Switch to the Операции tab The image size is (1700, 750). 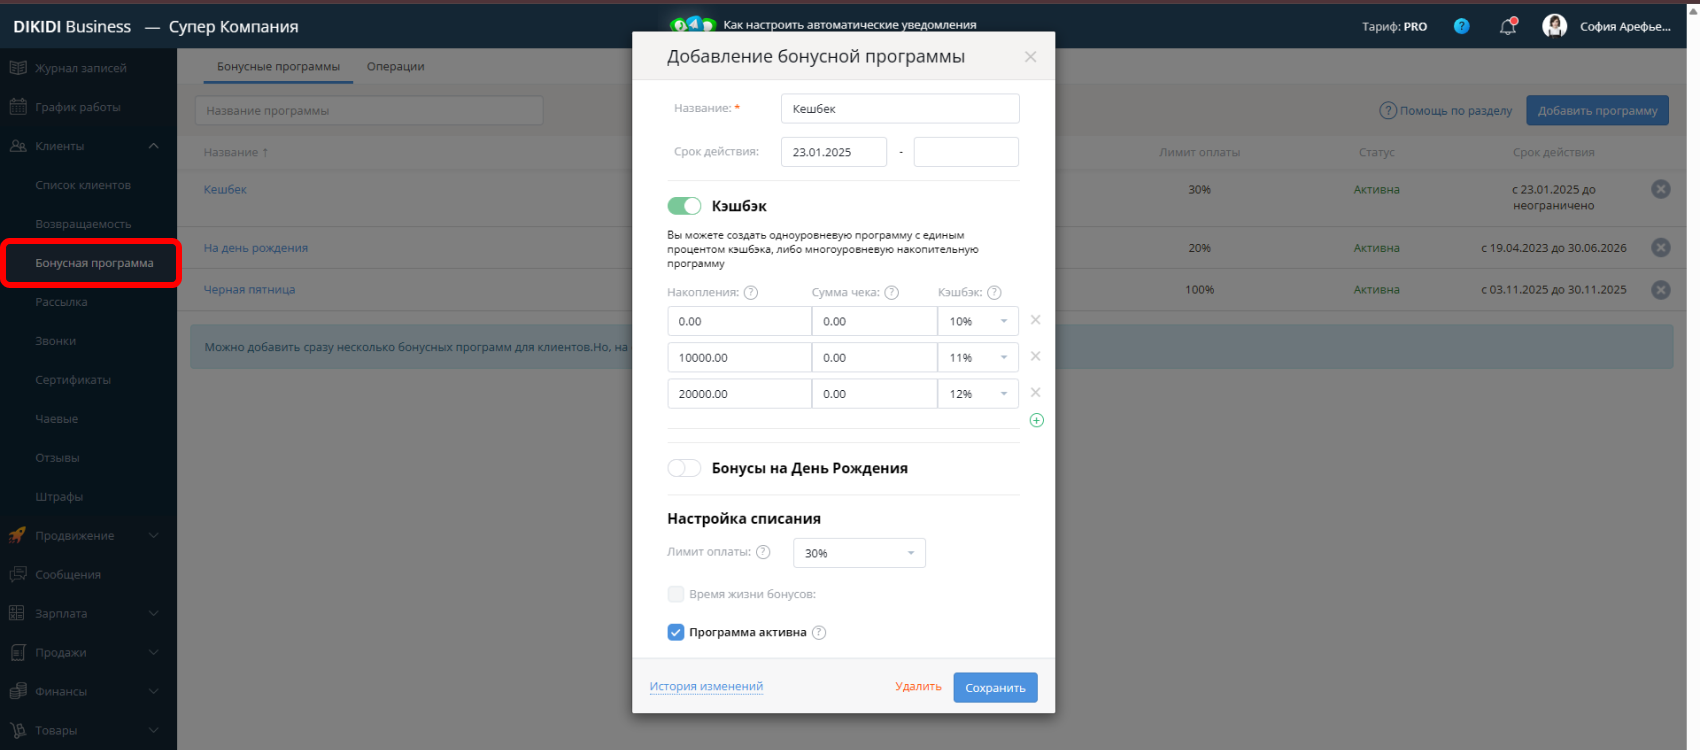pos(395,67)
